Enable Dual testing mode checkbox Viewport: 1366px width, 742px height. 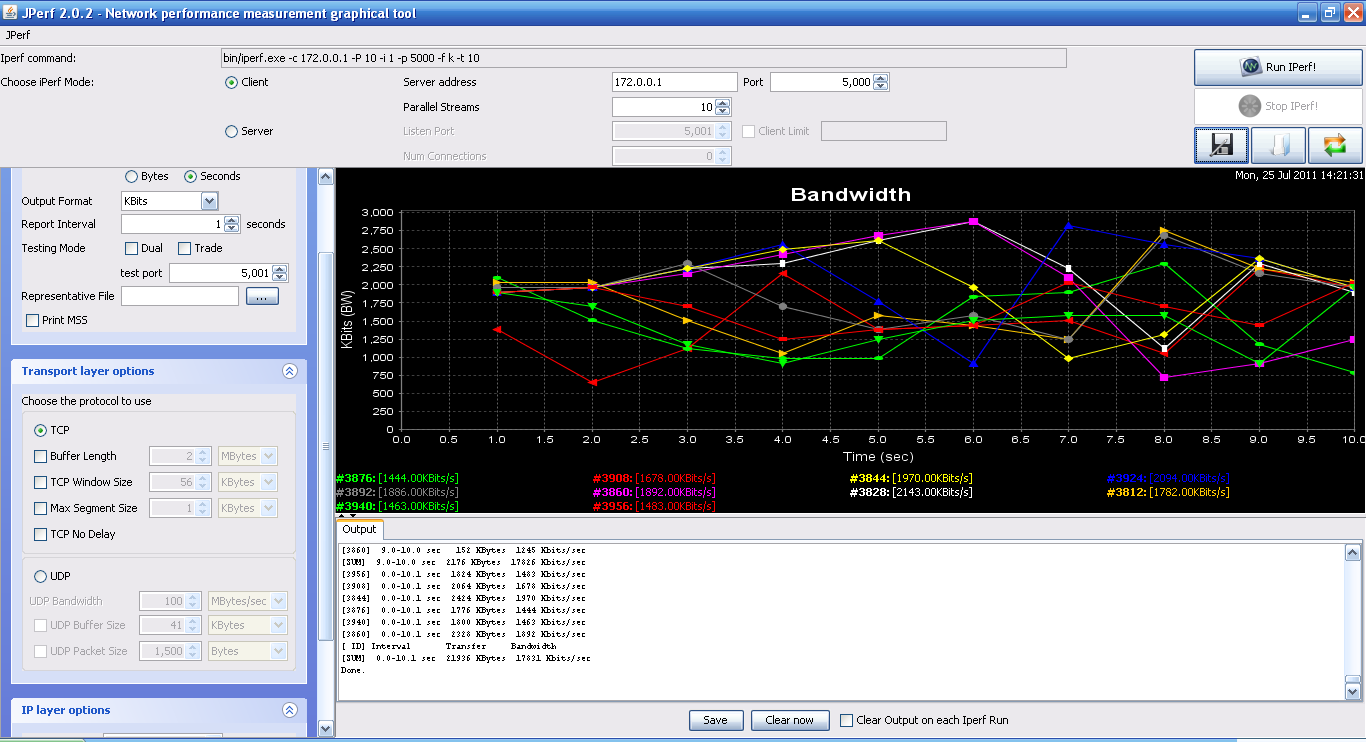coord(131,248)
